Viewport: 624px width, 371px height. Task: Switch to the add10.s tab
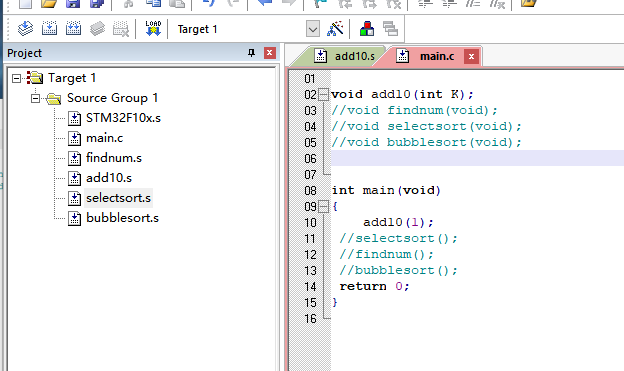(x=345, y=56)
